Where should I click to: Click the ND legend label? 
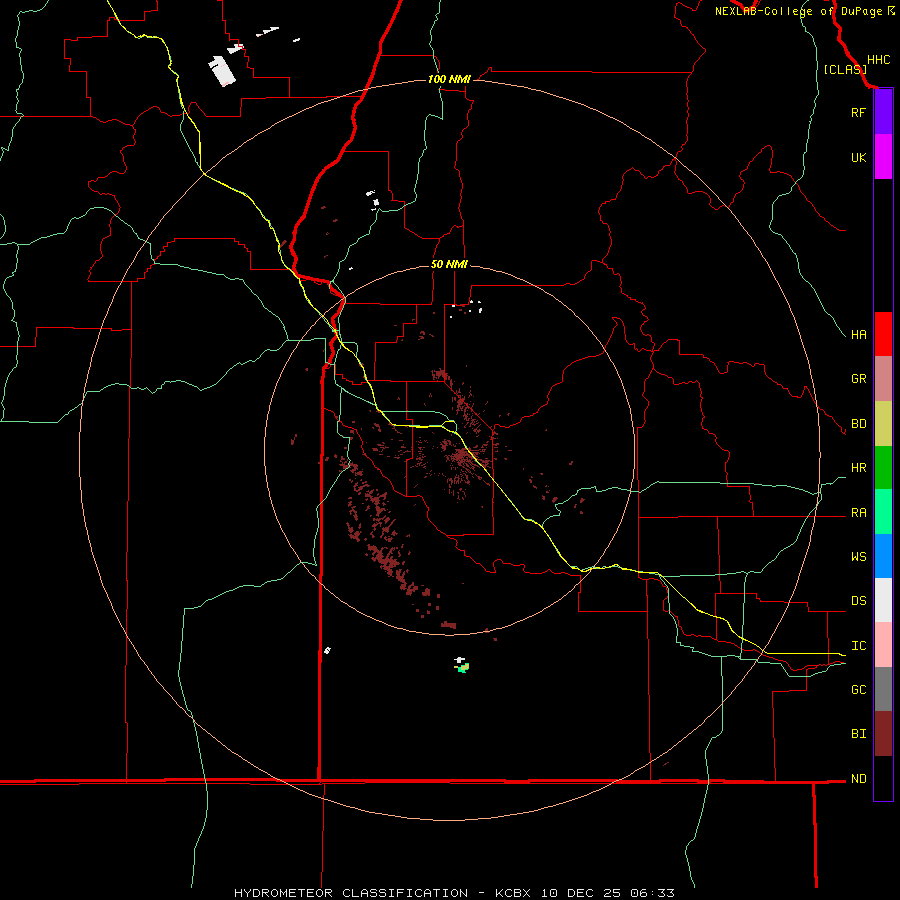(x=858, y=779)
